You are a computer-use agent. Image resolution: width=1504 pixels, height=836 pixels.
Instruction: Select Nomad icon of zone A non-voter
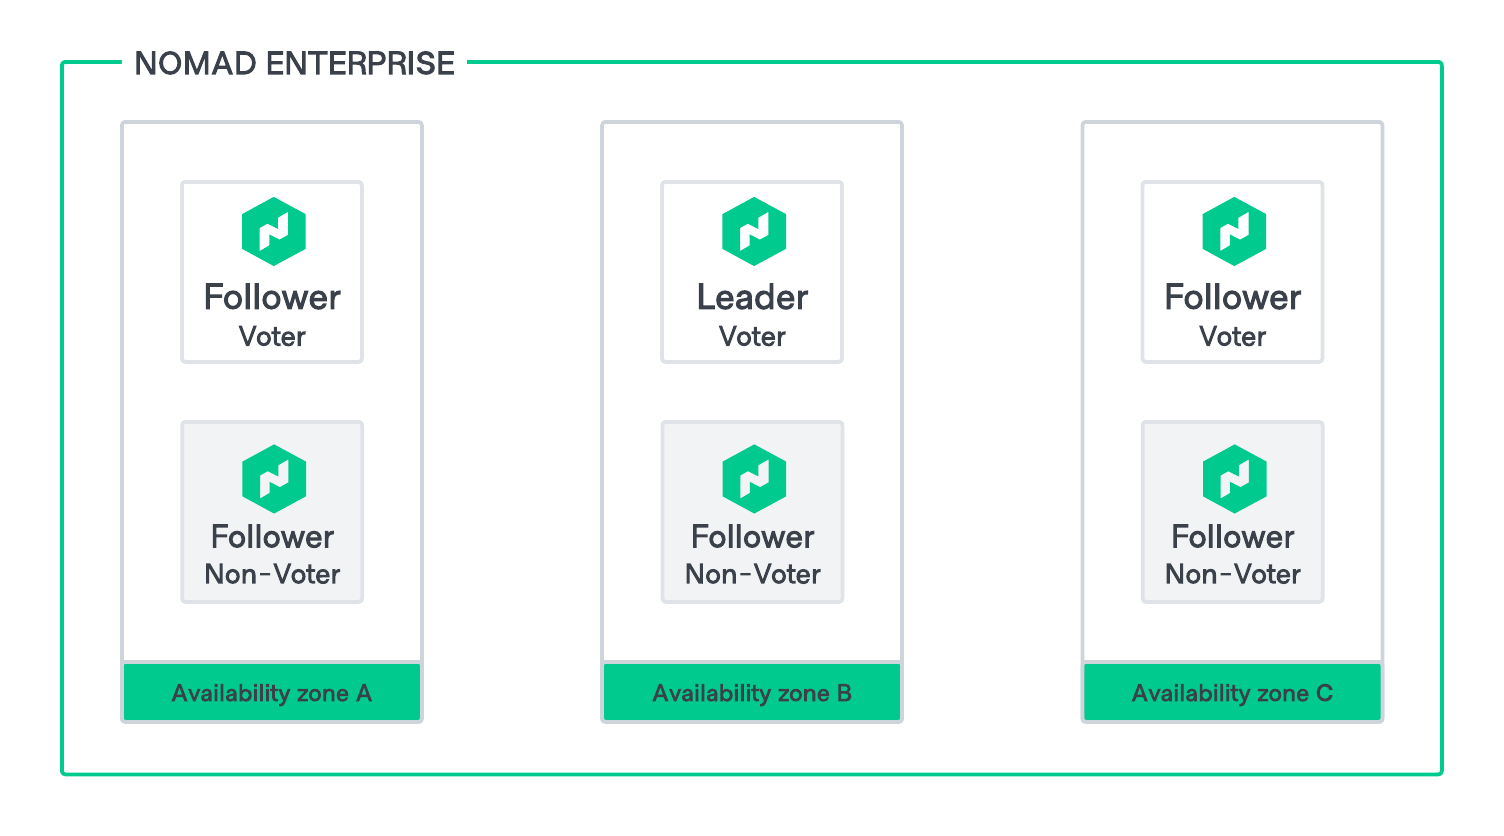click(273, 478)
